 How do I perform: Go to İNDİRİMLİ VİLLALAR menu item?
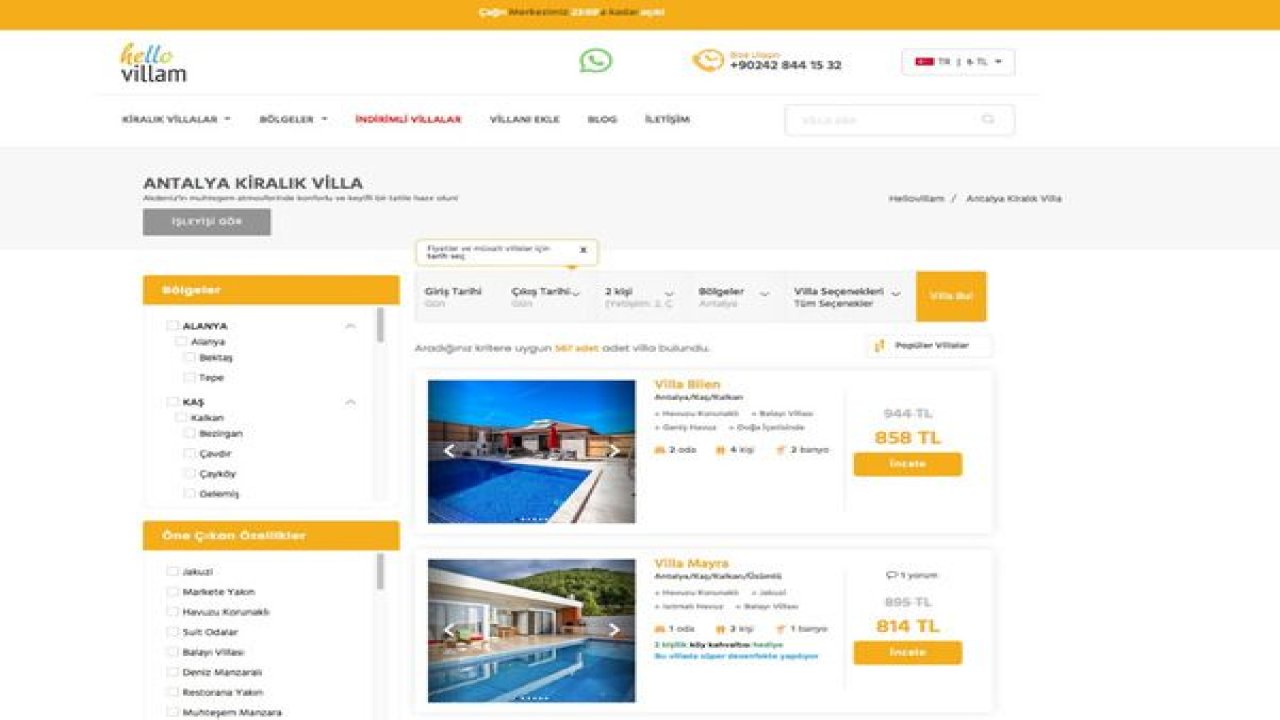point(408,119)
